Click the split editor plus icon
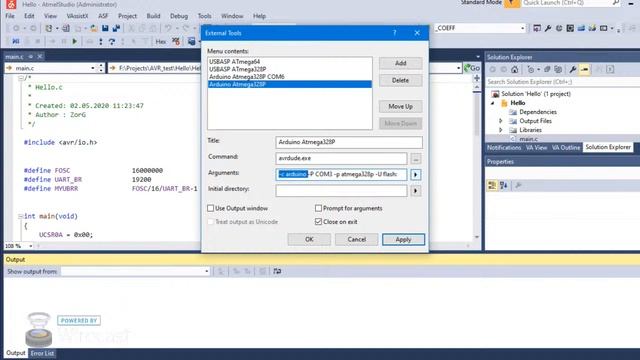 pyautogui.click(x=476, y=78)
